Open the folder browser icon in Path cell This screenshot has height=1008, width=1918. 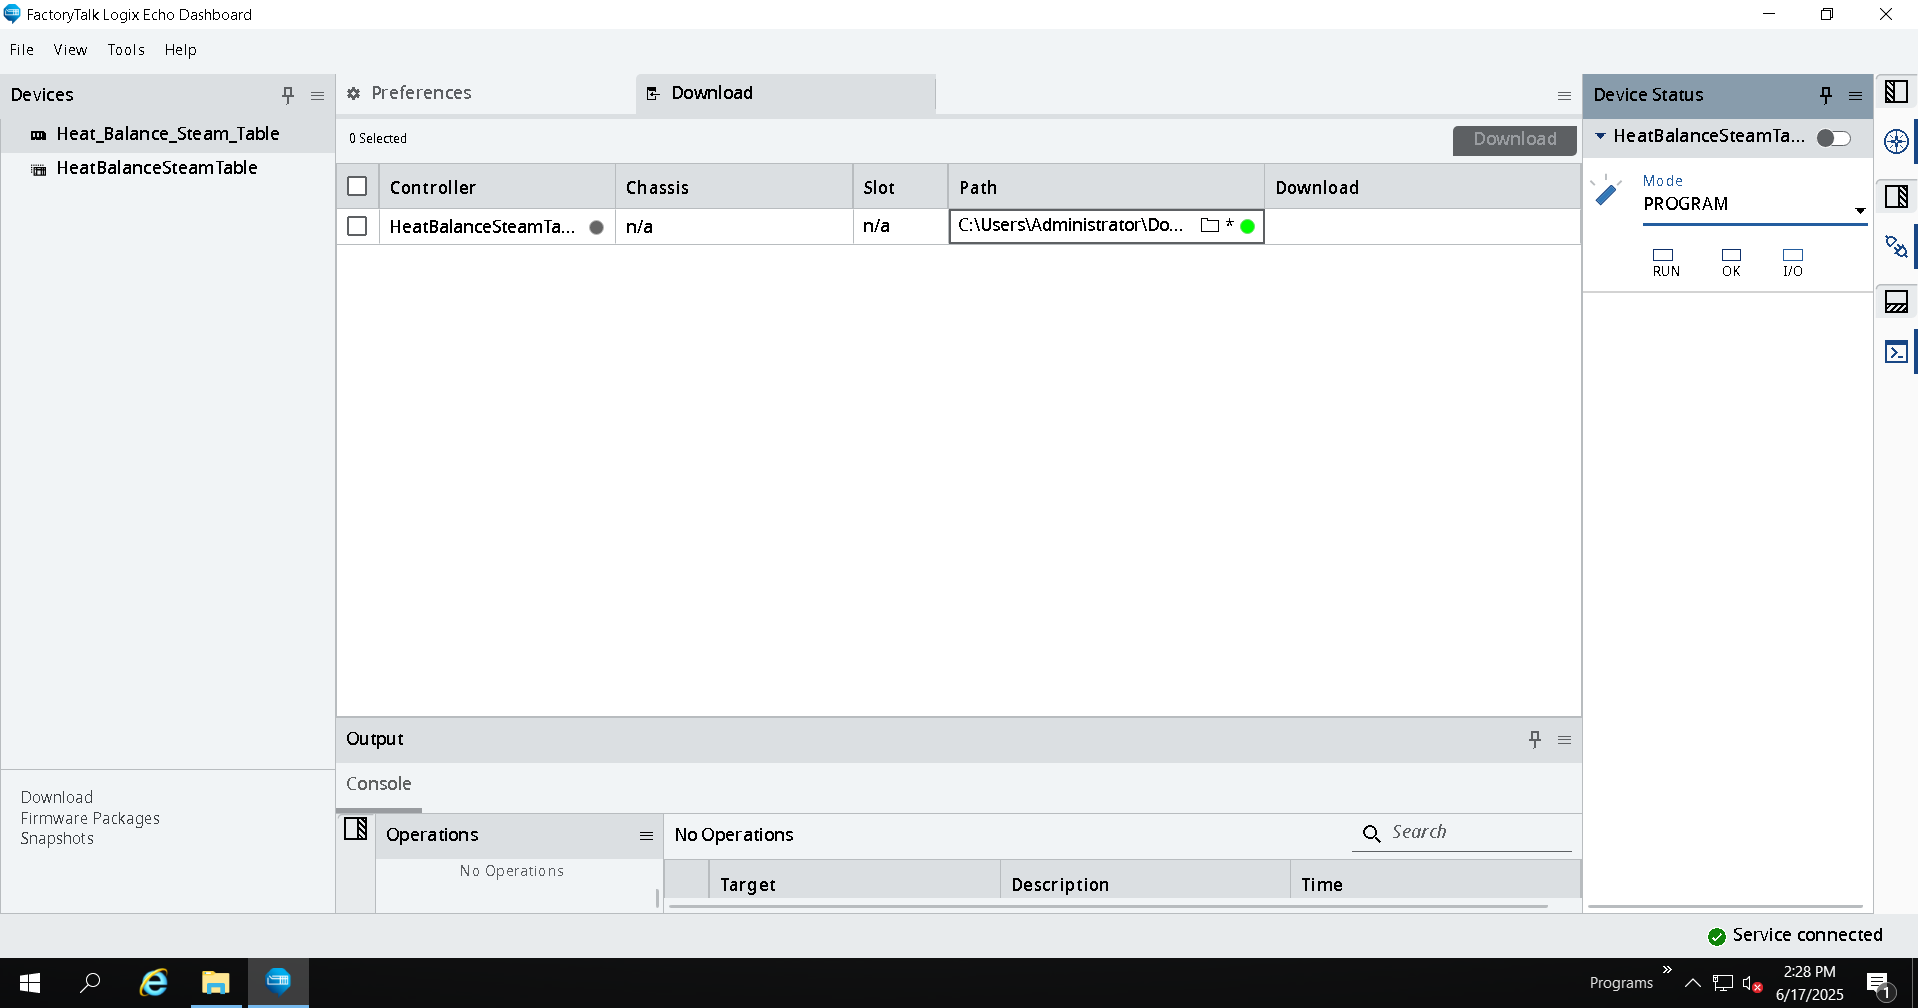[1210, 226]
